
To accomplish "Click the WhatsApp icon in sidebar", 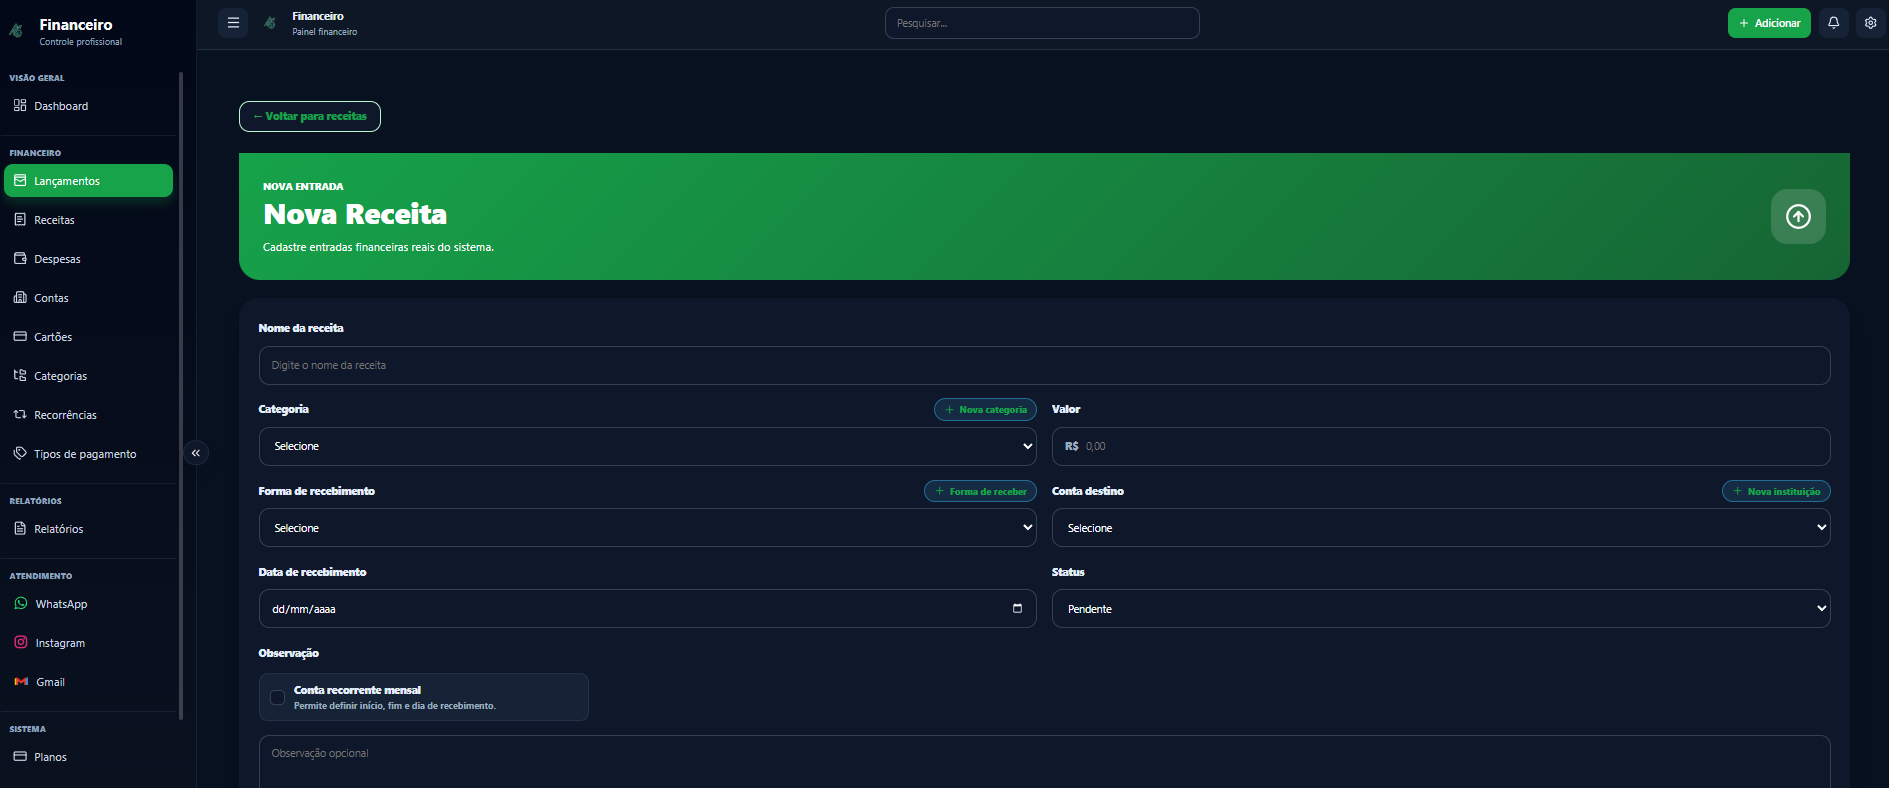I will [21, 603].
